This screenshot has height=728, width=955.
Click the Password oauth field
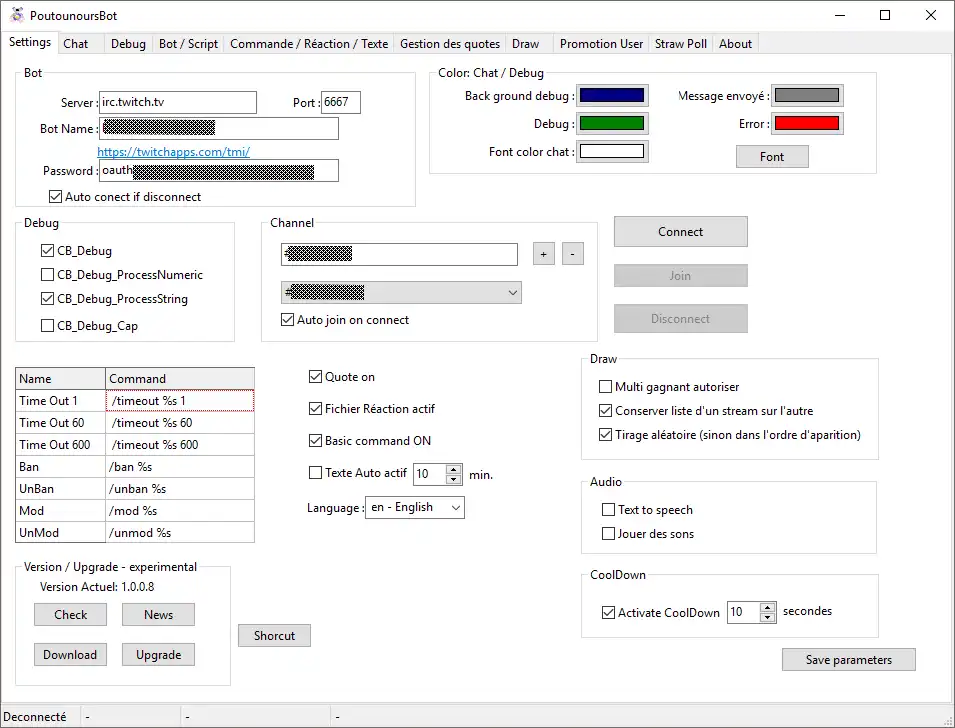tap(219, 171)
